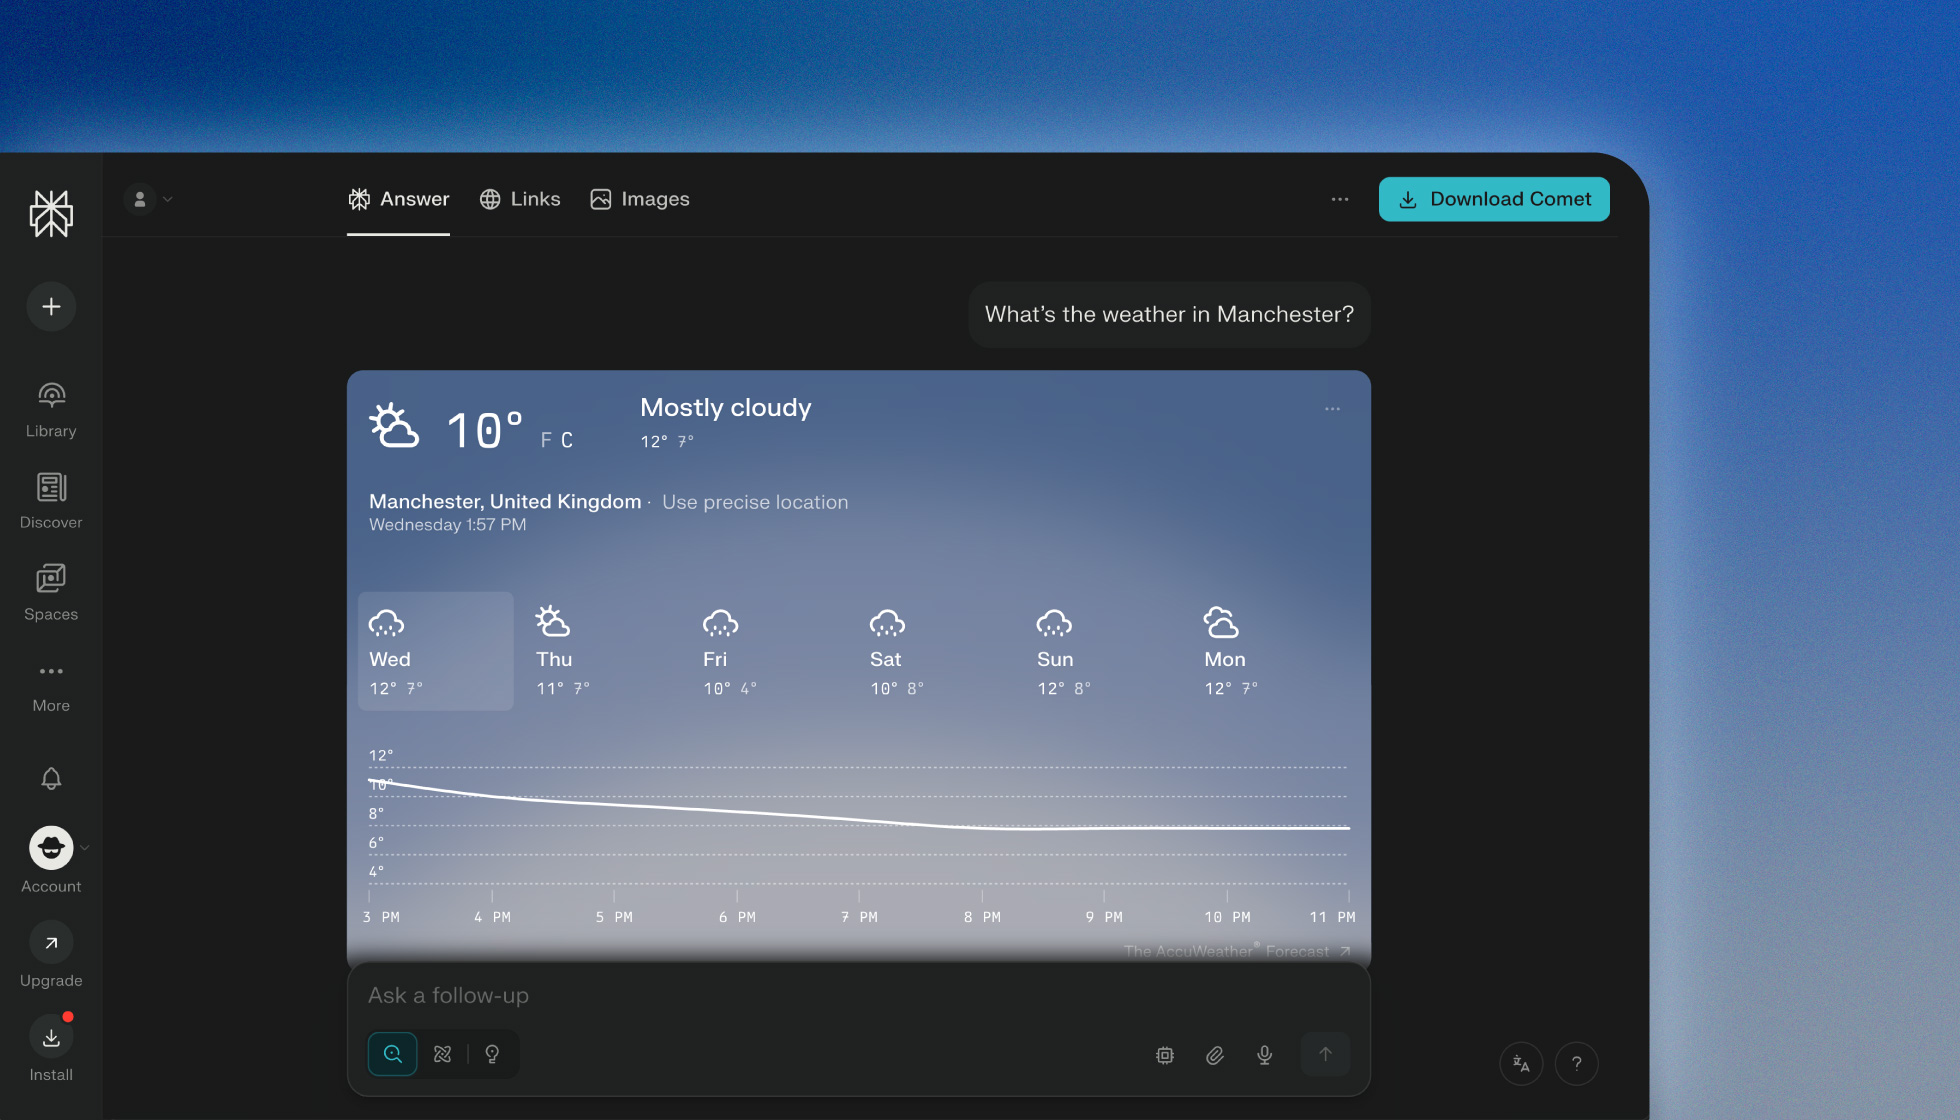Image resolution: width=1960 pixels, height=1120 pixels.
Task: Open the weather card options menu
Action: pyautogui.click(x=1332, y=409)
